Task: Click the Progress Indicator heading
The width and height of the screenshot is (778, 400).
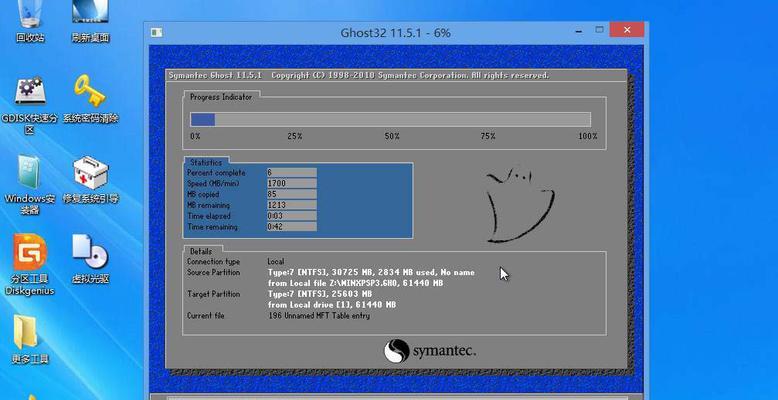Action: (221, 97)
